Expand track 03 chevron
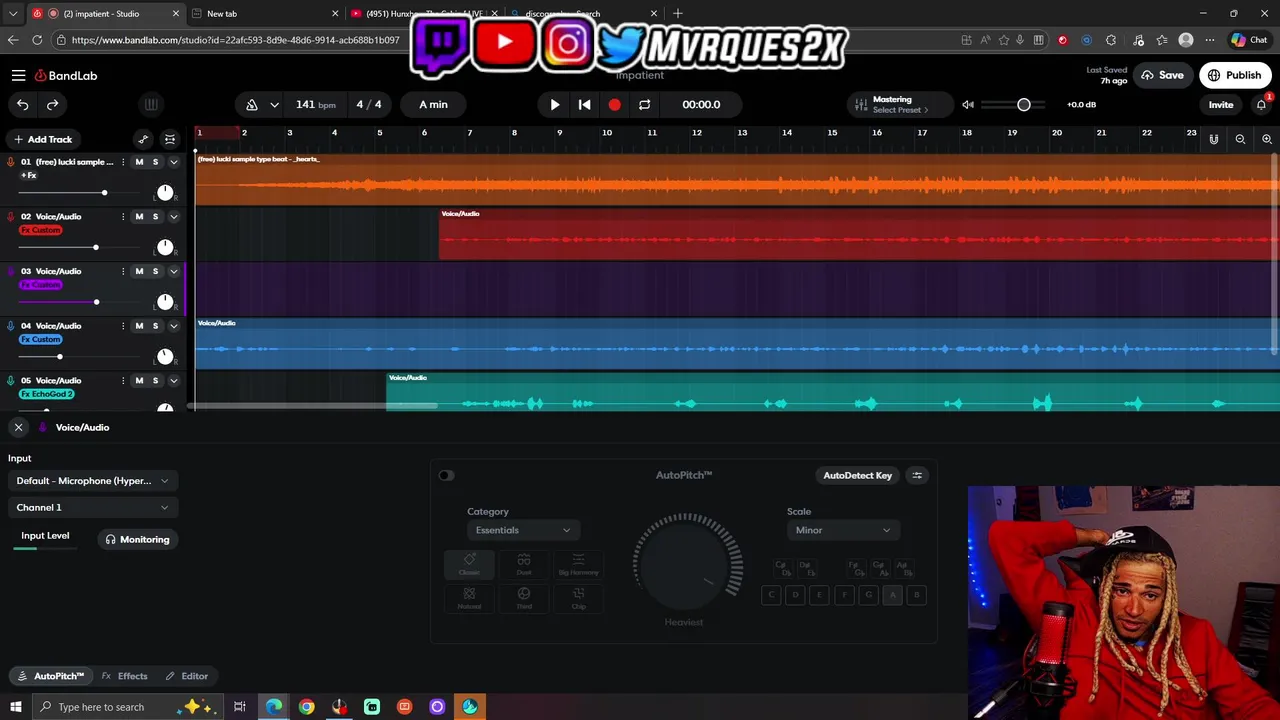Image resolution: width=1280 pixels, height=720 pixels. click(173, 271)
